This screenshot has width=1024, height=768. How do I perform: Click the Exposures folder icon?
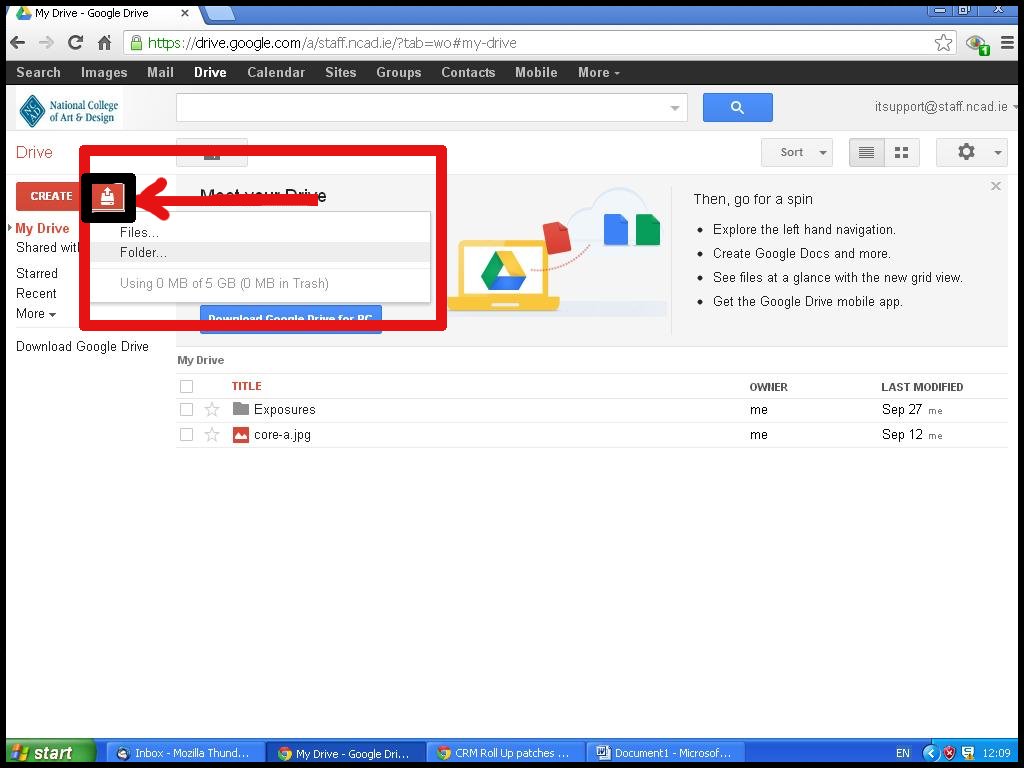click(x=241, y=409)
